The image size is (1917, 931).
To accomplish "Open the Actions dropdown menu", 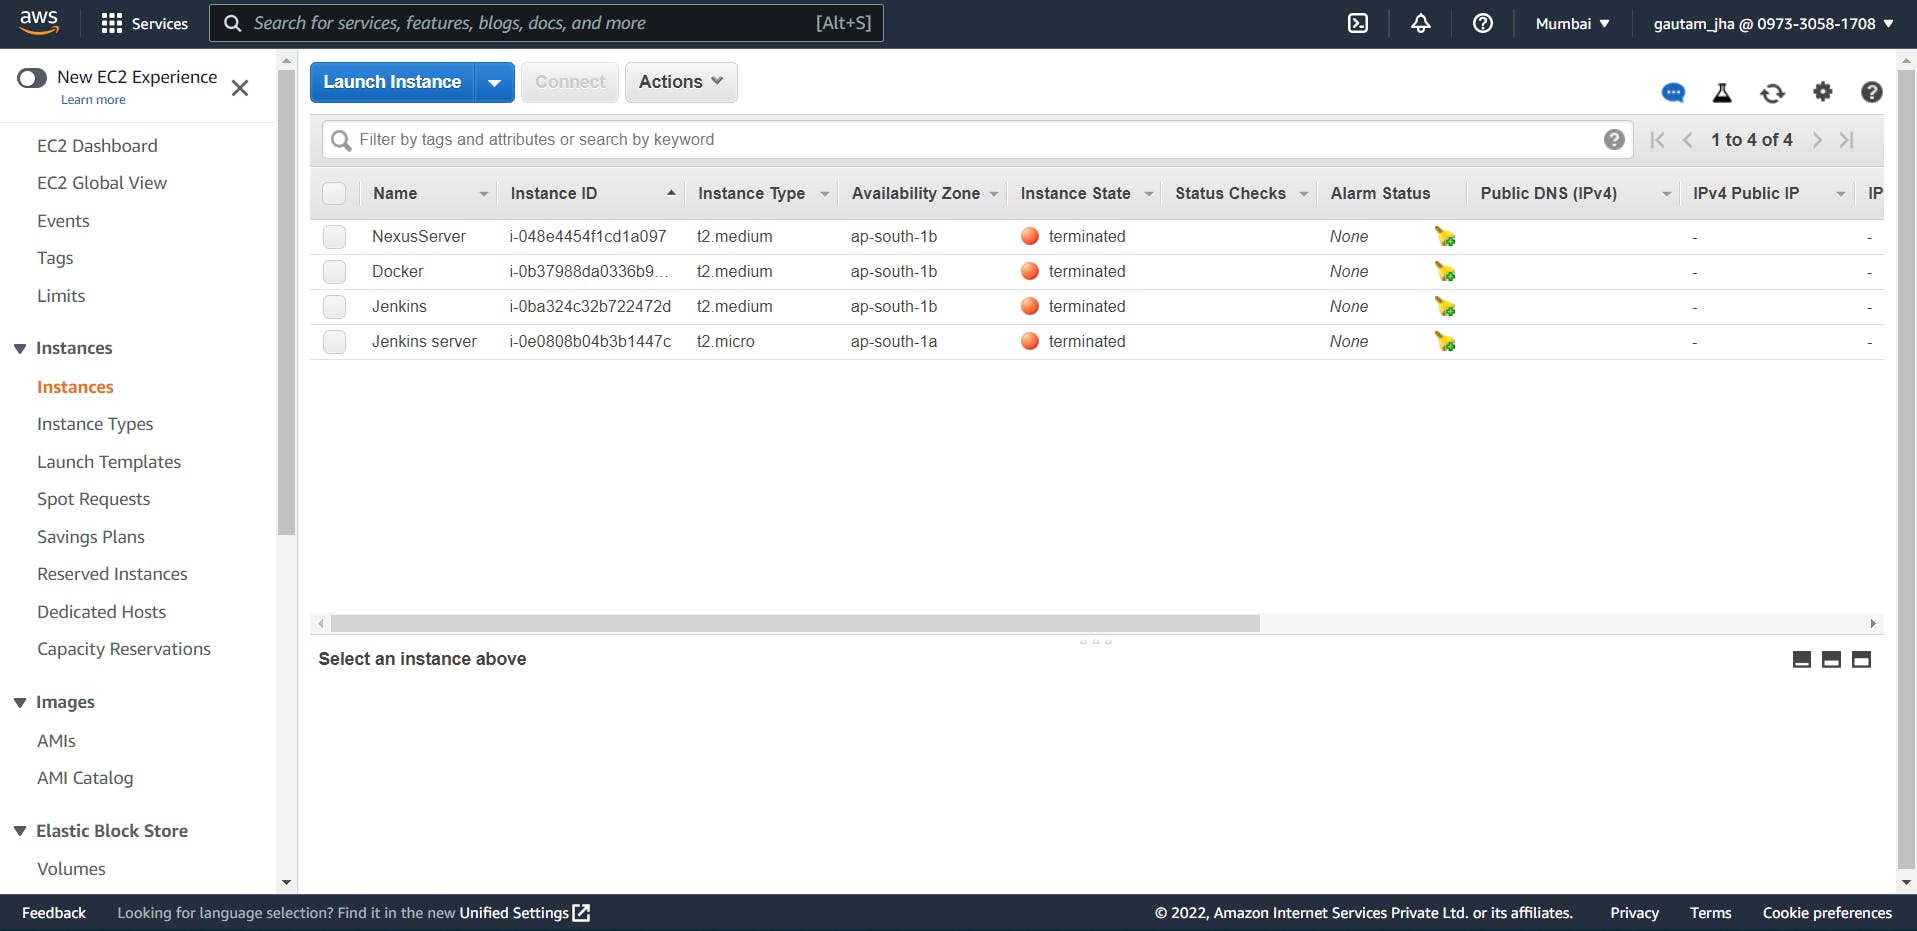I will click(x=681, y=82).
